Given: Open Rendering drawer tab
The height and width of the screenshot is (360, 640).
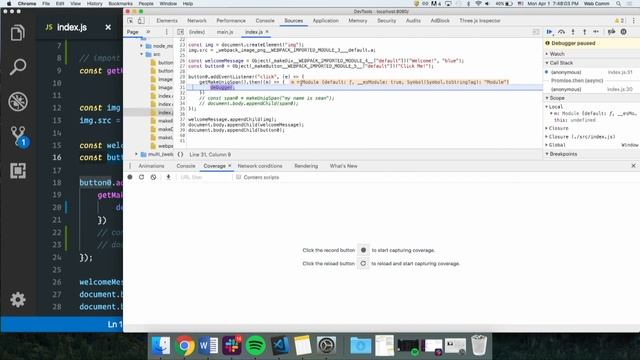Looking at the screenshot, I should (x=306, y=166).
